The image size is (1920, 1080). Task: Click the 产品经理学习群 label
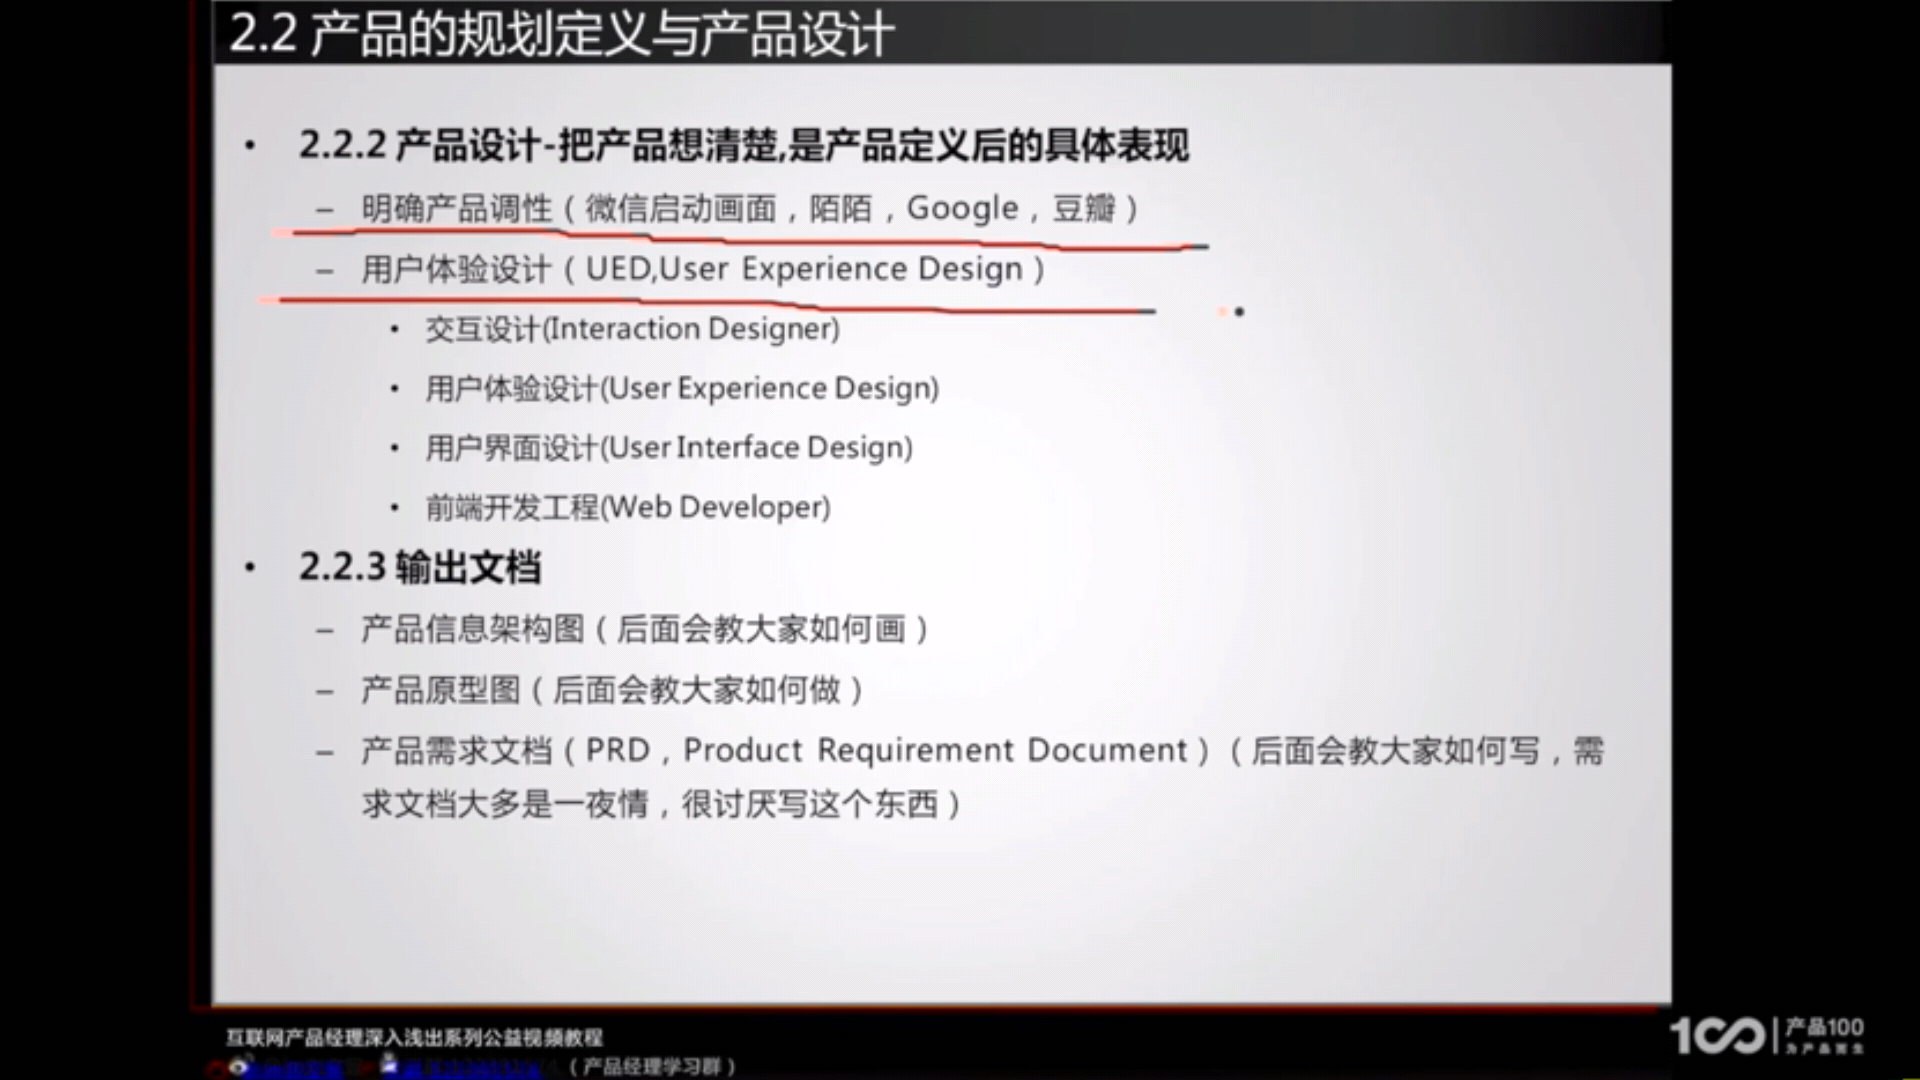coord(652,1067)
